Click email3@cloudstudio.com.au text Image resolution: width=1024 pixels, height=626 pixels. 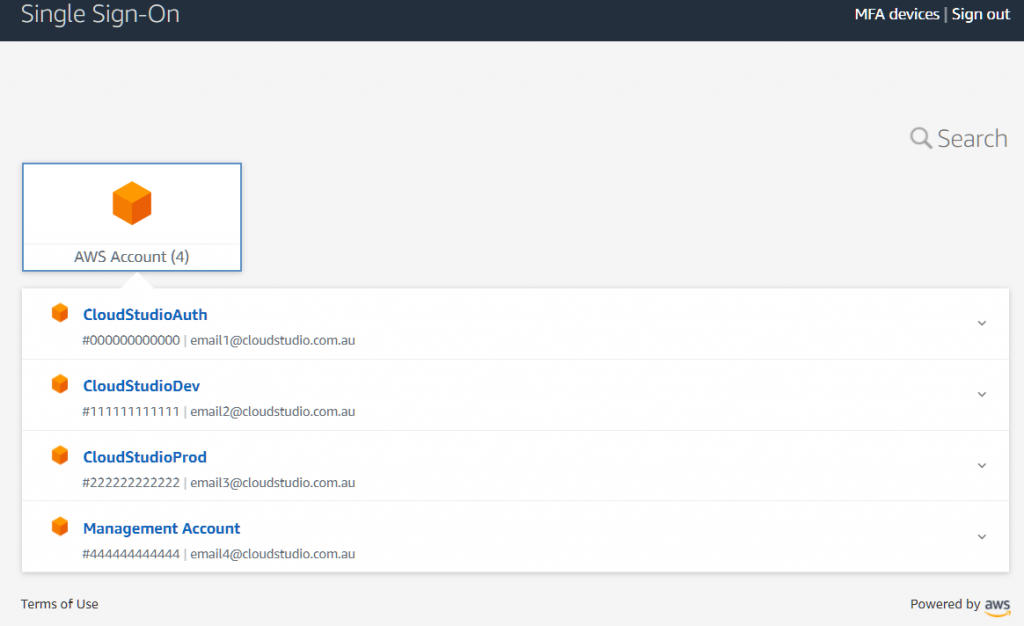pos(272,482)
